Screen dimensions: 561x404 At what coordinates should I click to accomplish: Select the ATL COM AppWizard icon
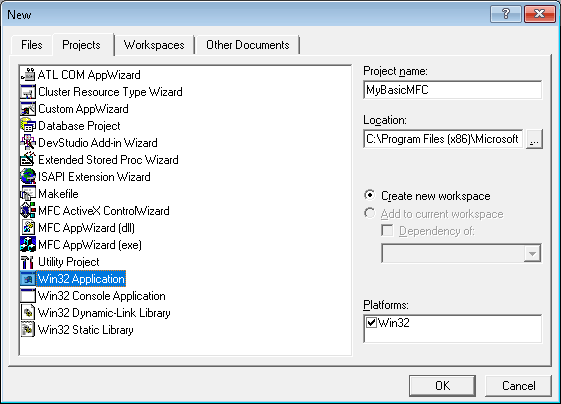point(28,75)
